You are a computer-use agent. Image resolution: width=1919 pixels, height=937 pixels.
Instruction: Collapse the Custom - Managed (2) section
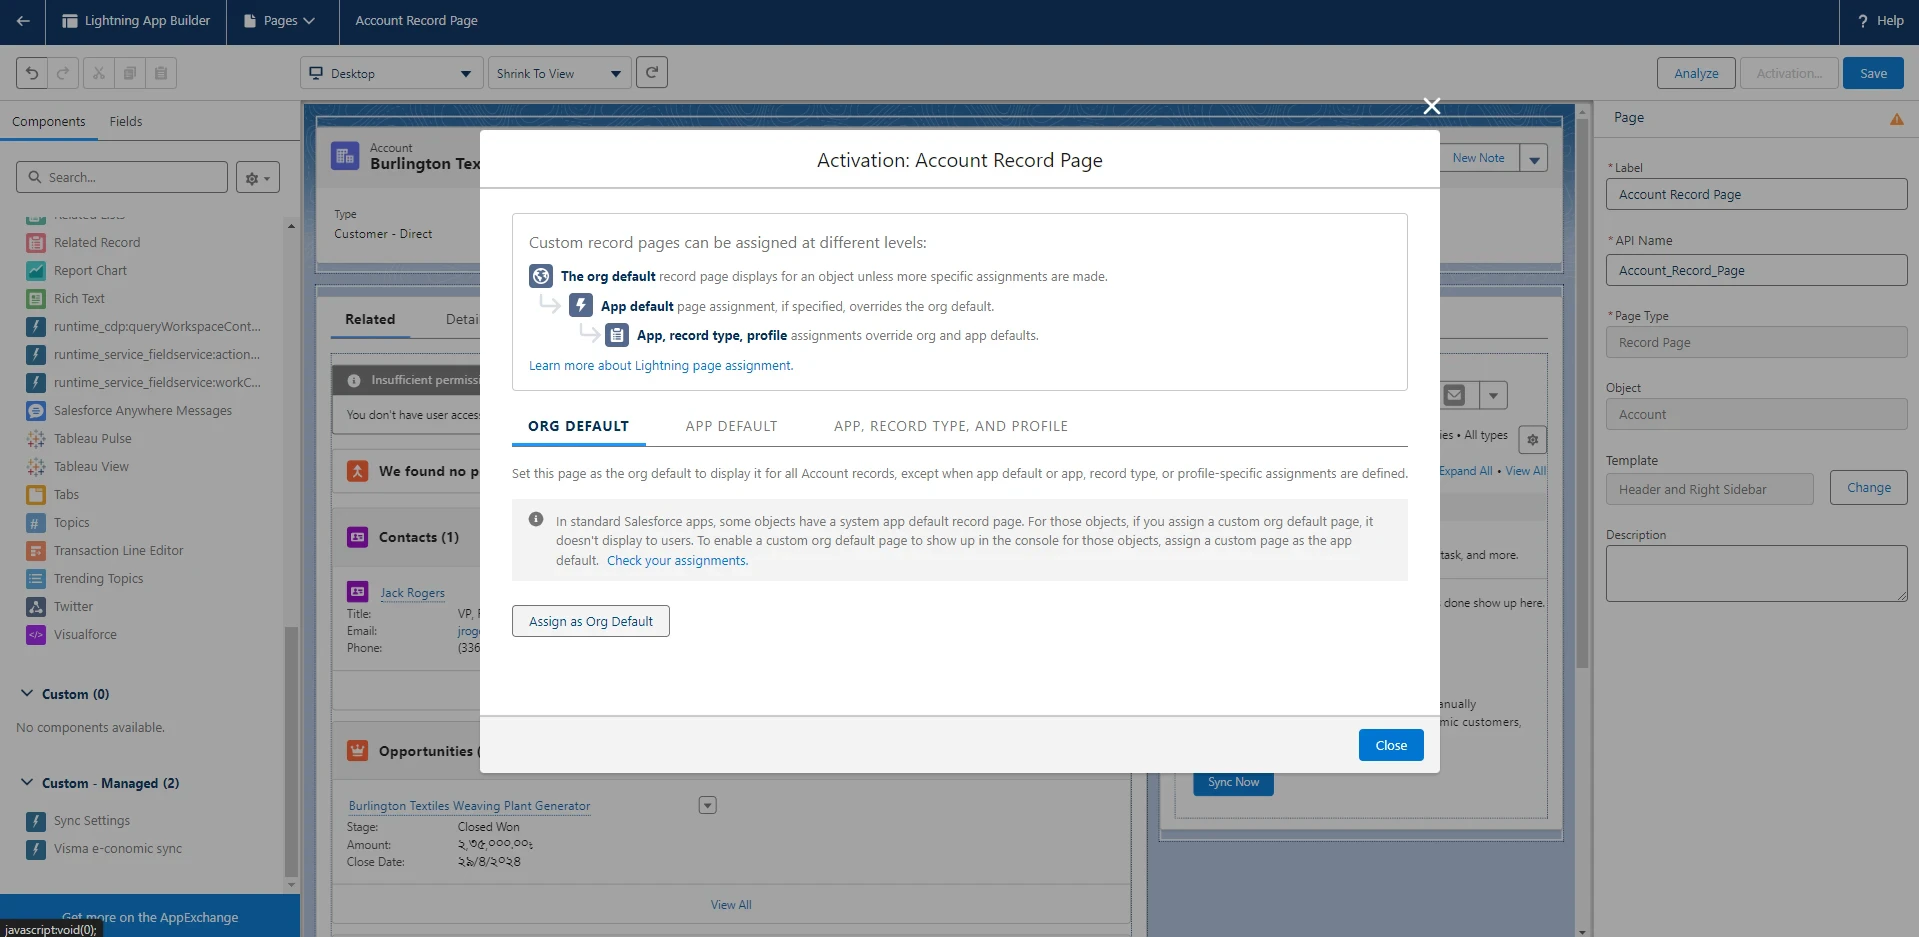[x=27, y=782]
